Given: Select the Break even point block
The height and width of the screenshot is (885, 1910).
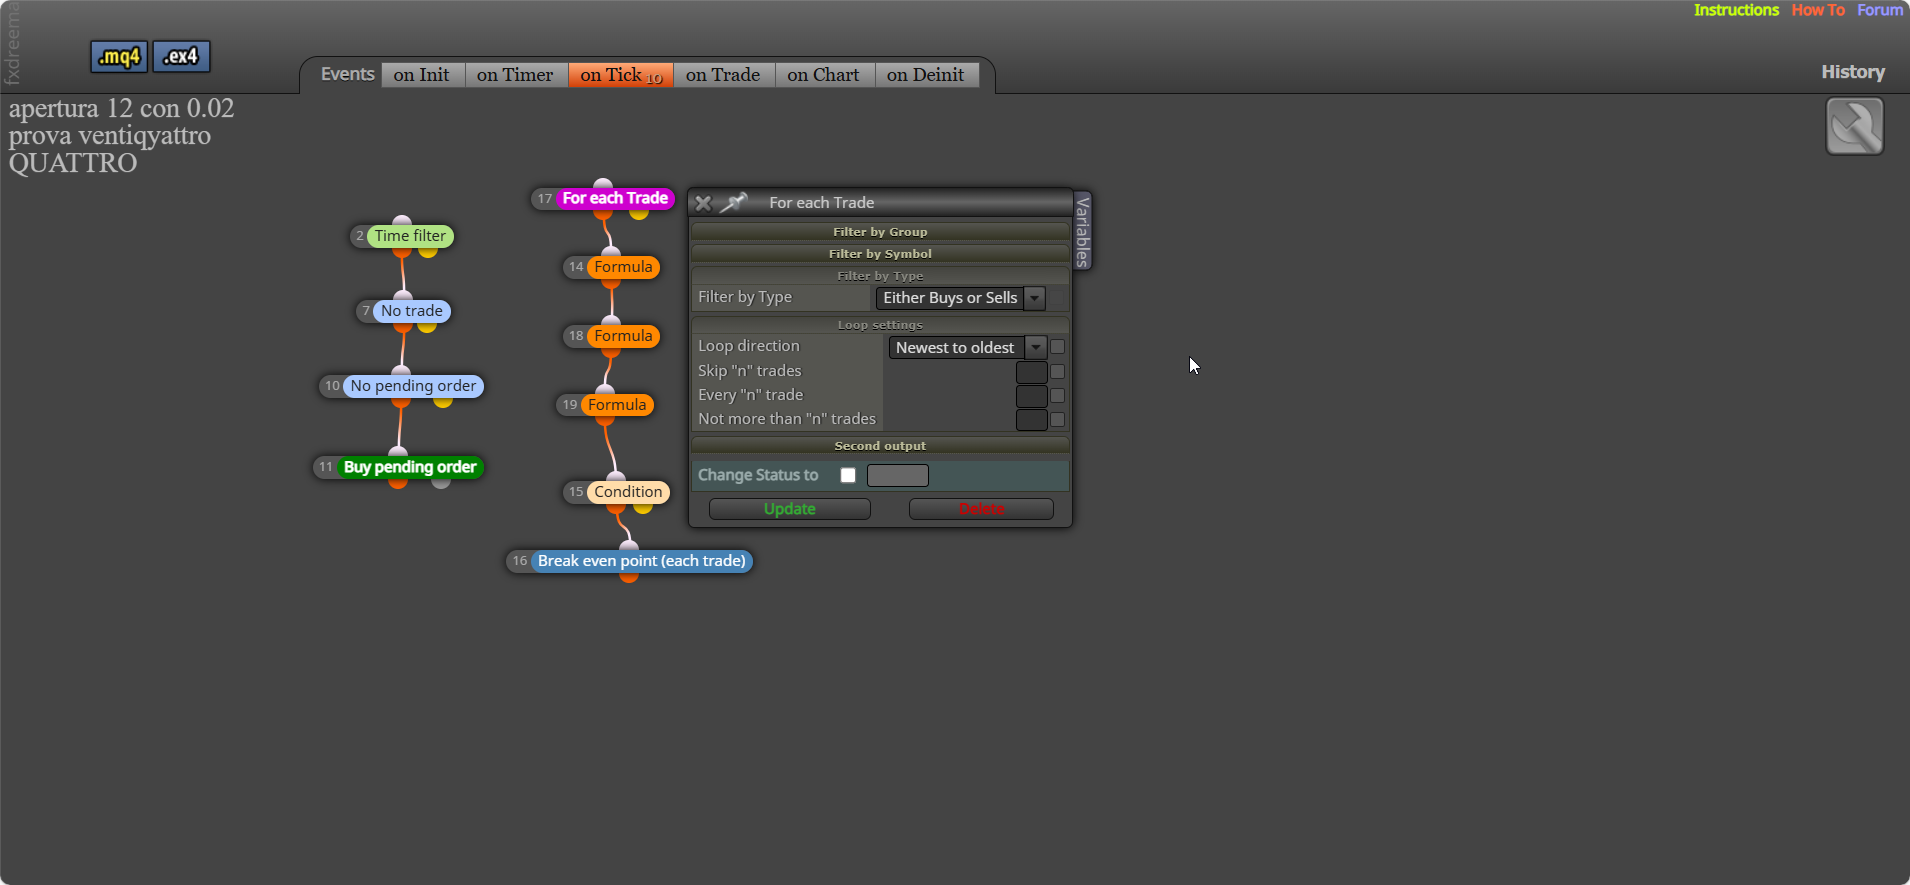Looking at the screenshot, I should [x=642, y=561].
